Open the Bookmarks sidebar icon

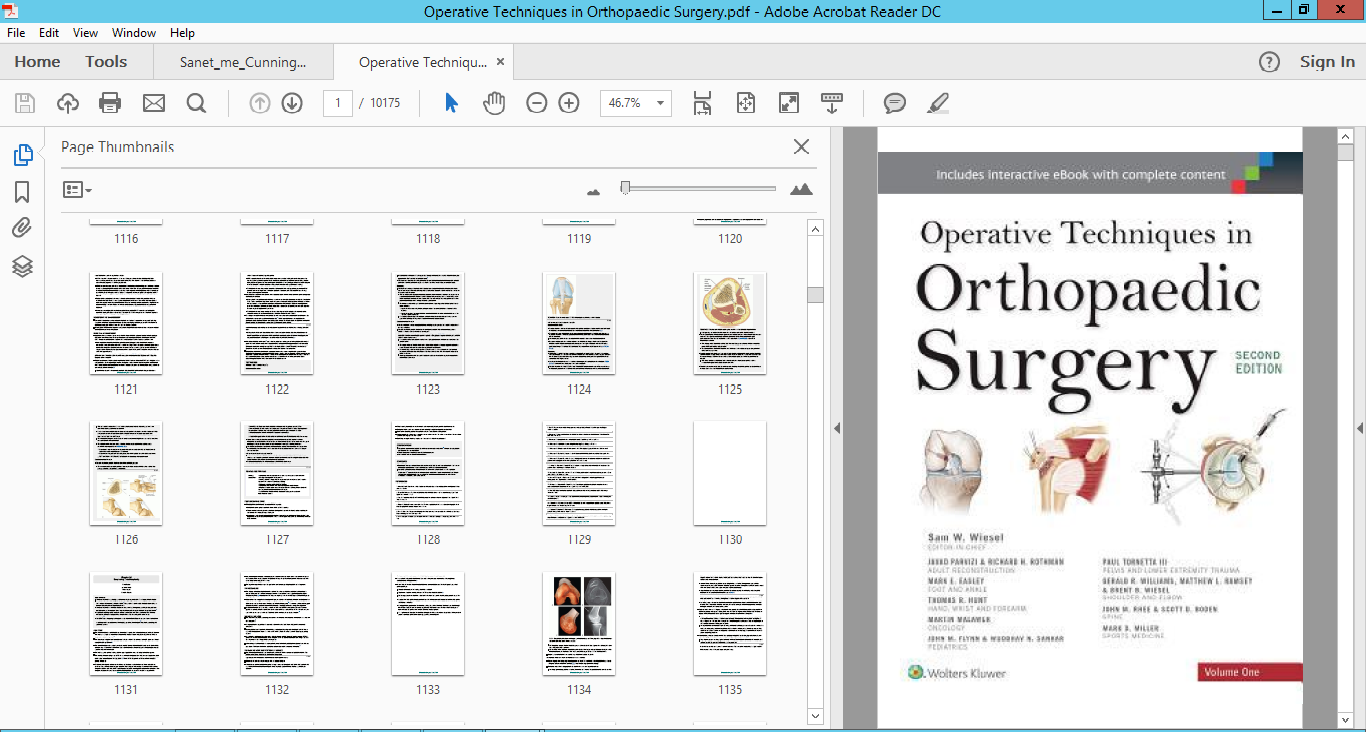tap(22, 192)
